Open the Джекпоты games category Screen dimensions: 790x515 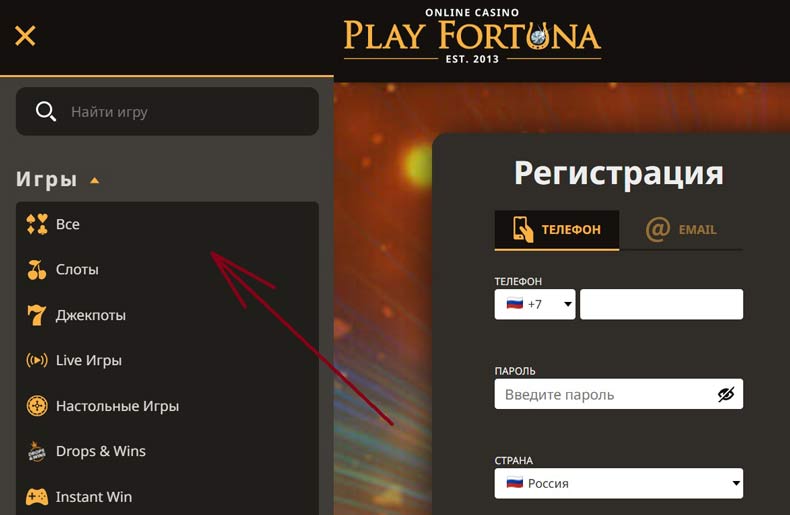click(90, 315)
